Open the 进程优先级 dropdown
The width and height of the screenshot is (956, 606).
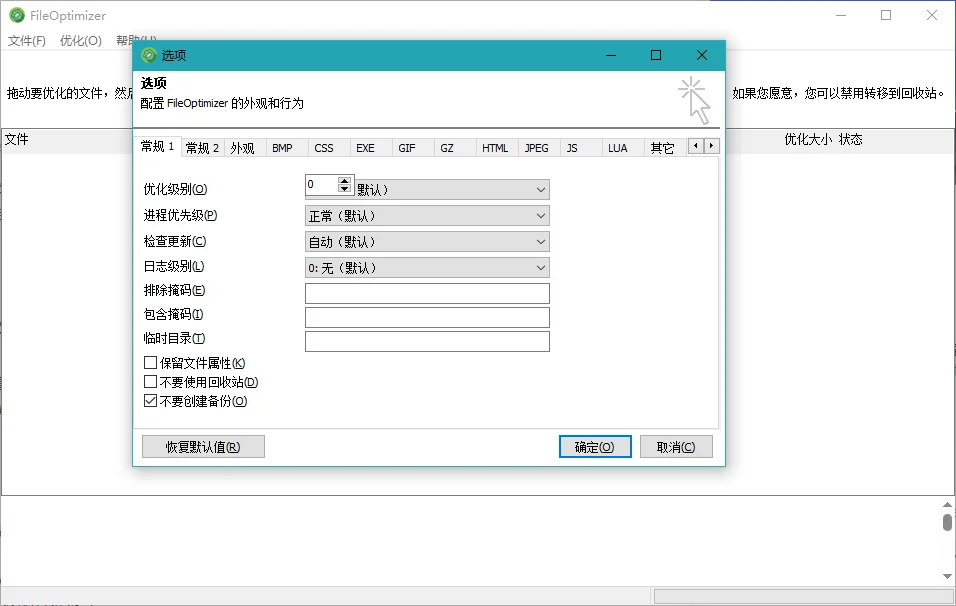427,216
